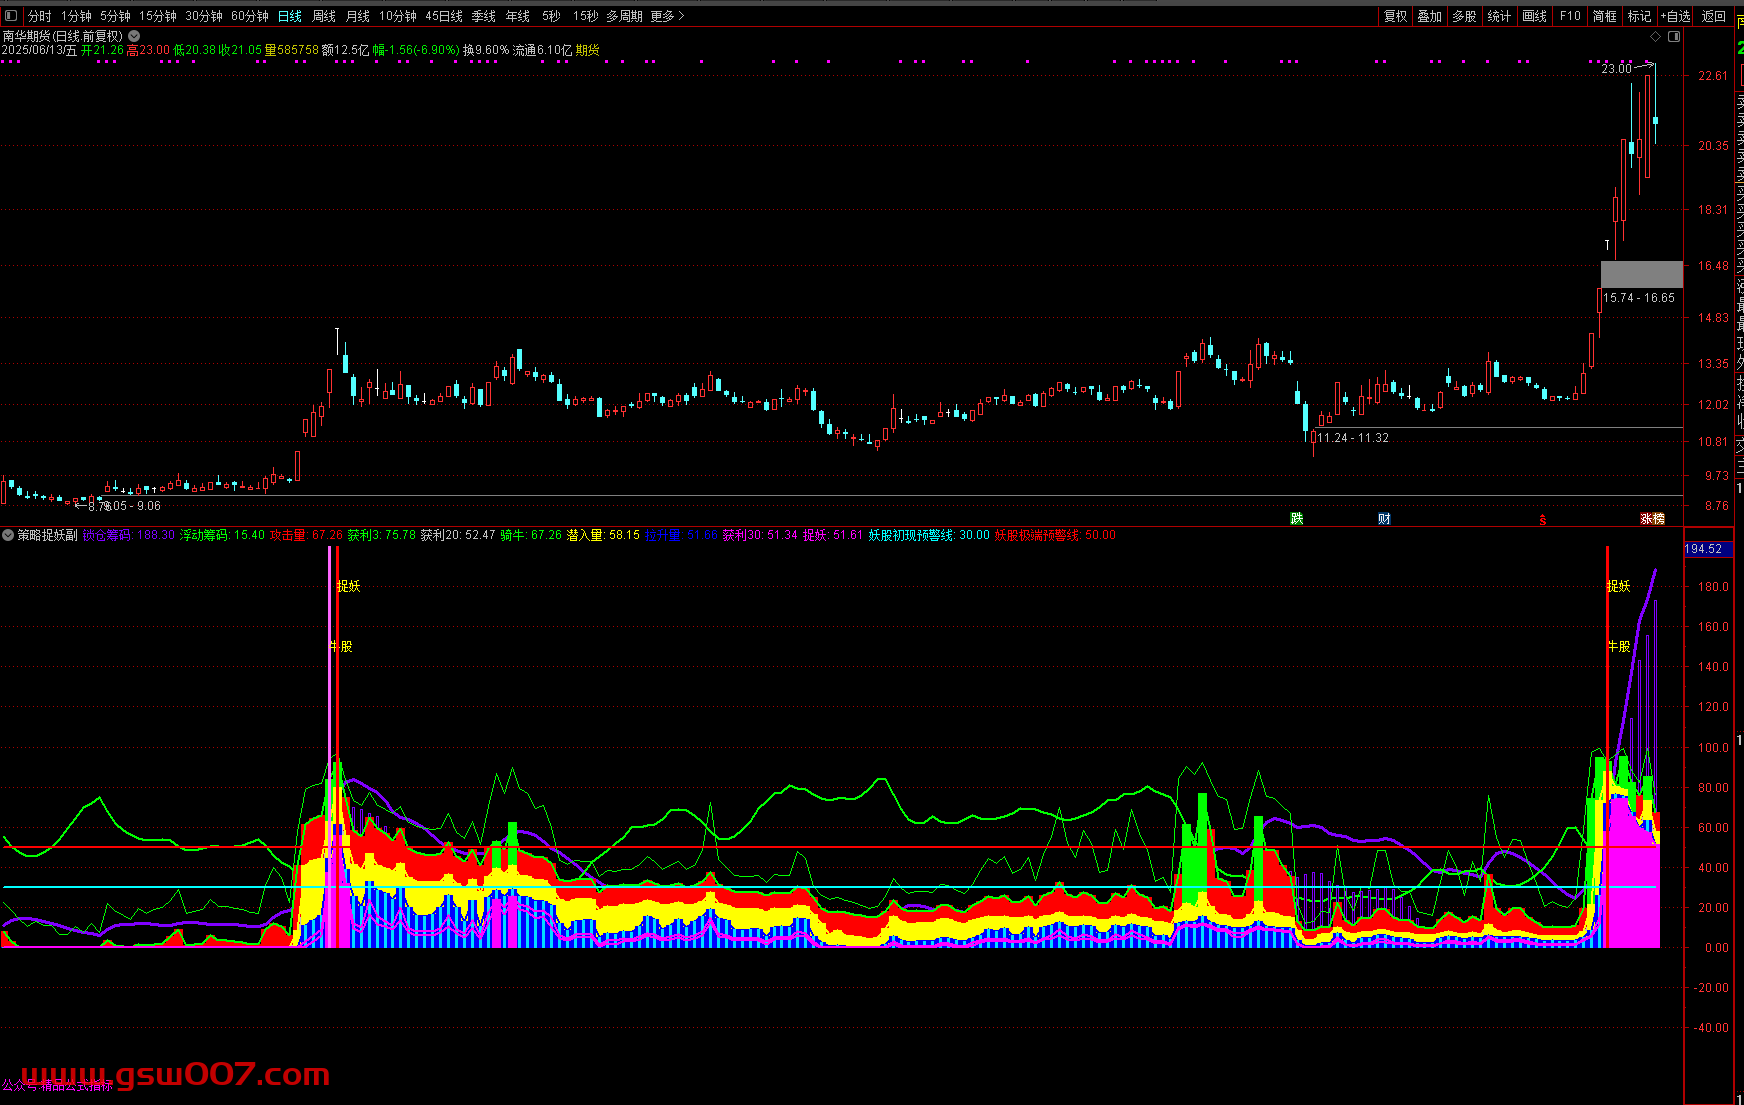Toggle the 简框 simple frame
Viewport: 1744px width, 1105px height.
pos(1604,16)
